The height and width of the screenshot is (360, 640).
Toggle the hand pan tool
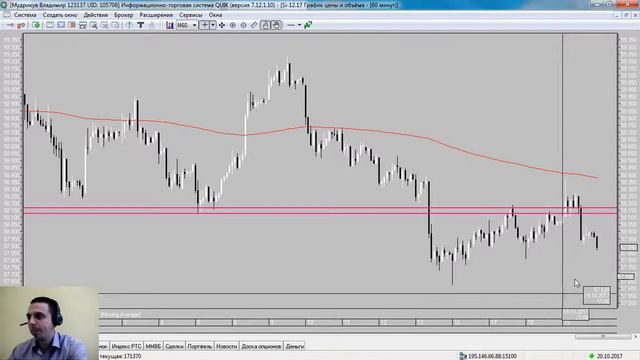tap(276, 25)
